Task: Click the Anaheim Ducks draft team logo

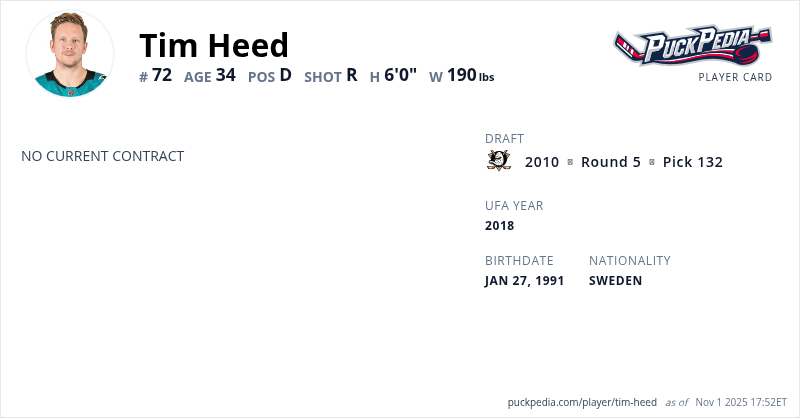Action: [498, 161]
